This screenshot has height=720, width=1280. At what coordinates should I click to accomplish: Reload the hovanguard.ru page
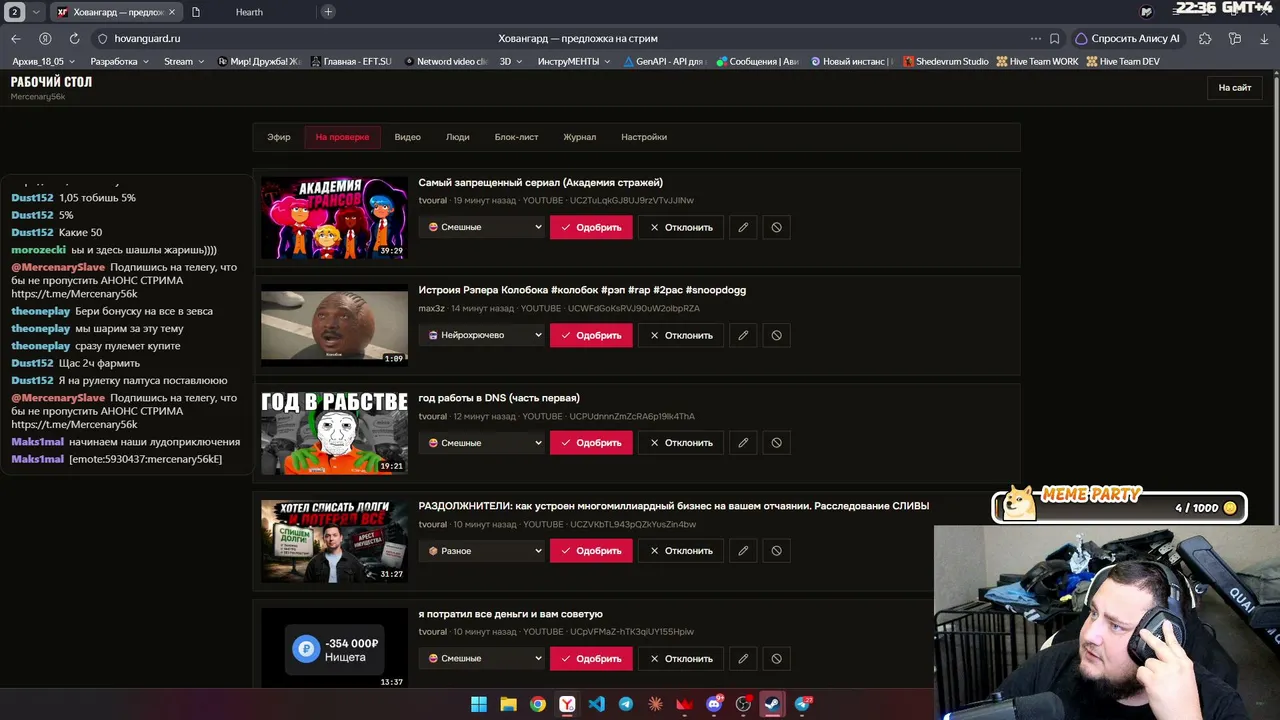click(74, 38)
